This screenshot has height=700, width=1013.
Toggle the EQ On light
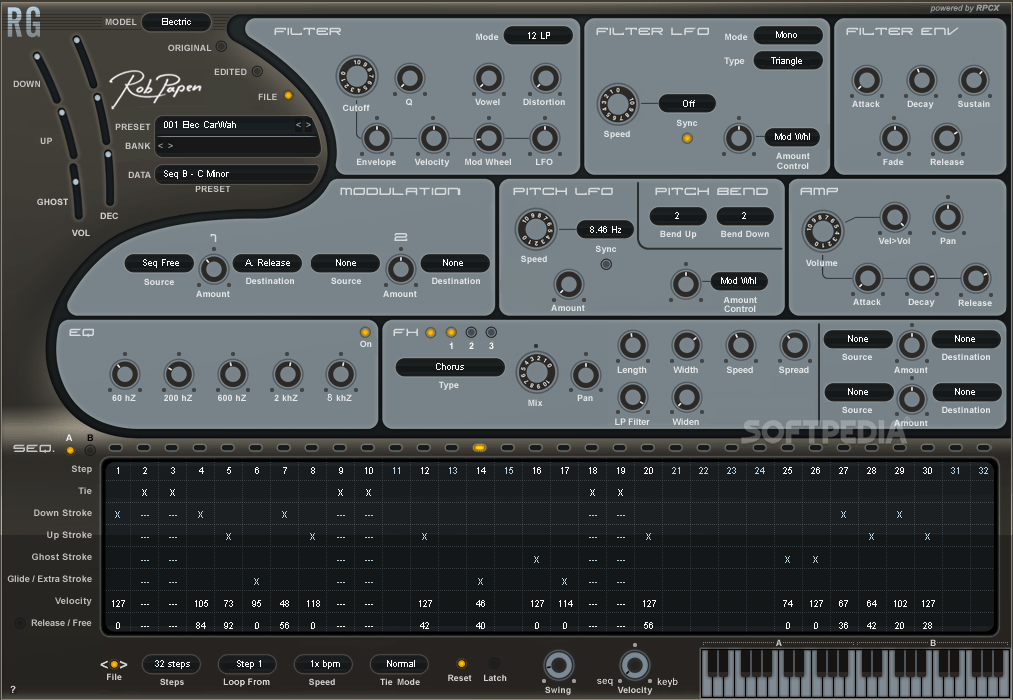pyautogui.click(x=365, y=333)
